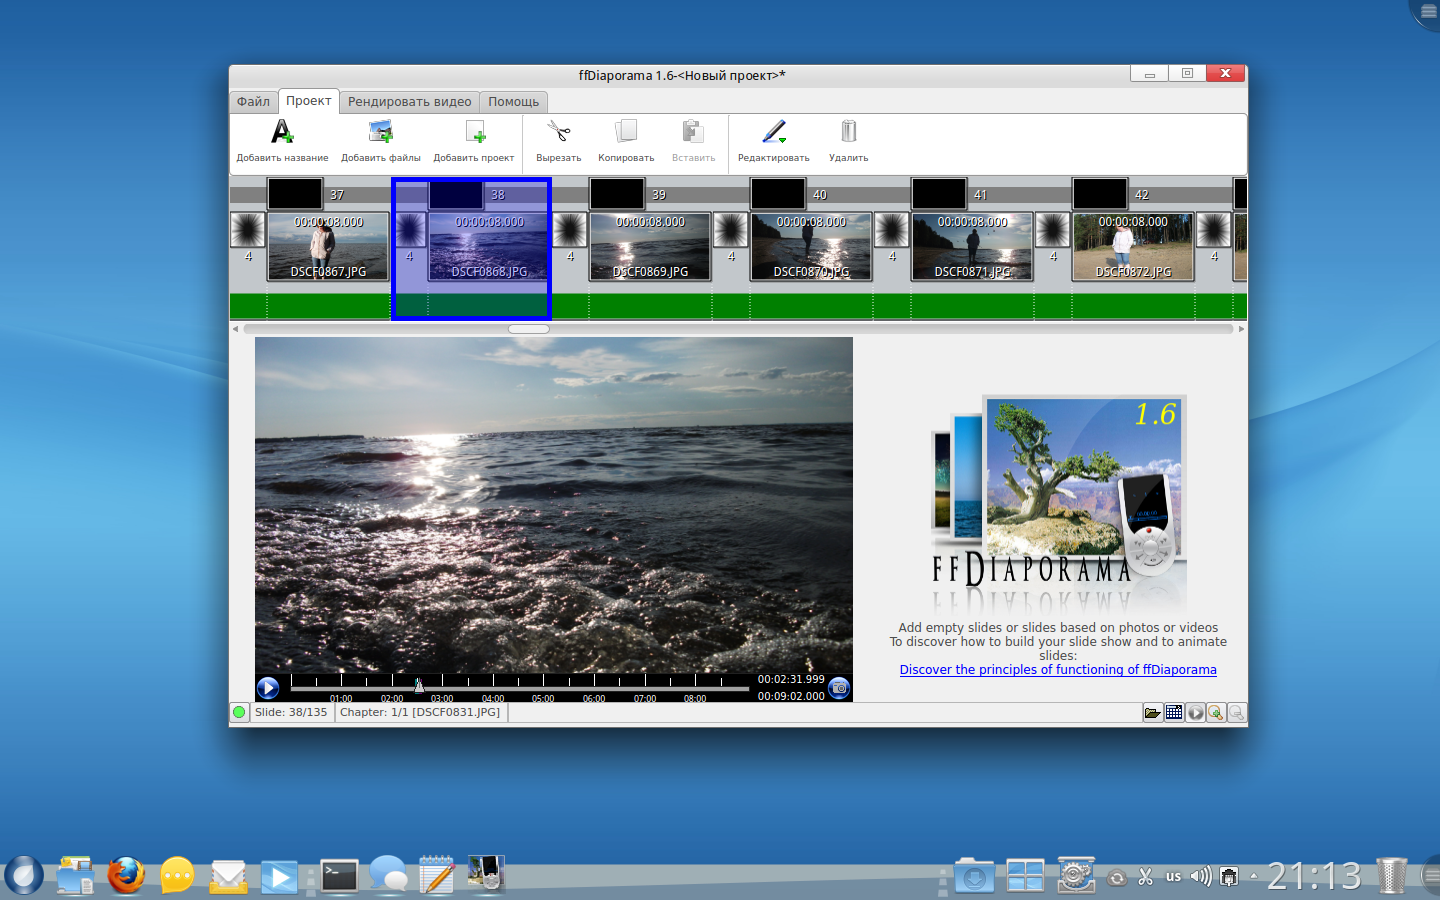
Task: Click the Добавить файлы (add files) icon
Action: coord(380,132)
